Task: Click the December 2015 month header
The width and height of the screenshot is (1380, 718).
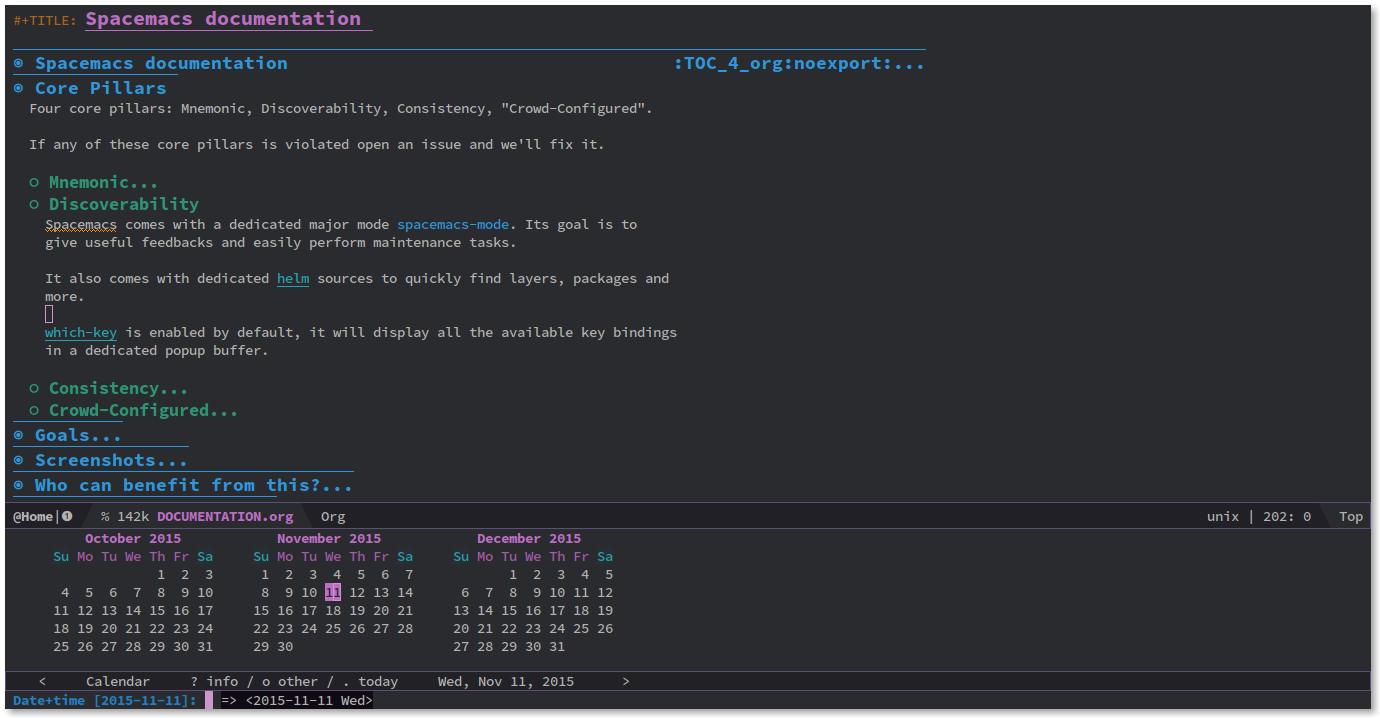Action: [529, 538]
